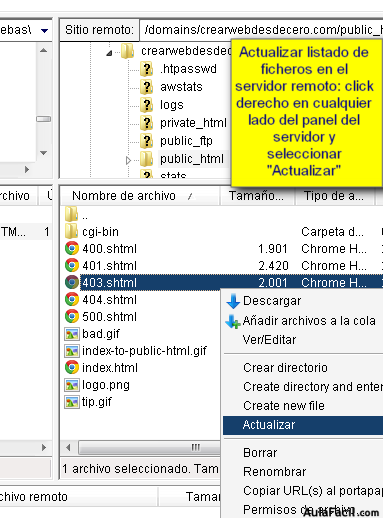383x518 pixels.
Task: Click the size value 1.901
Action: click(273, 249)
